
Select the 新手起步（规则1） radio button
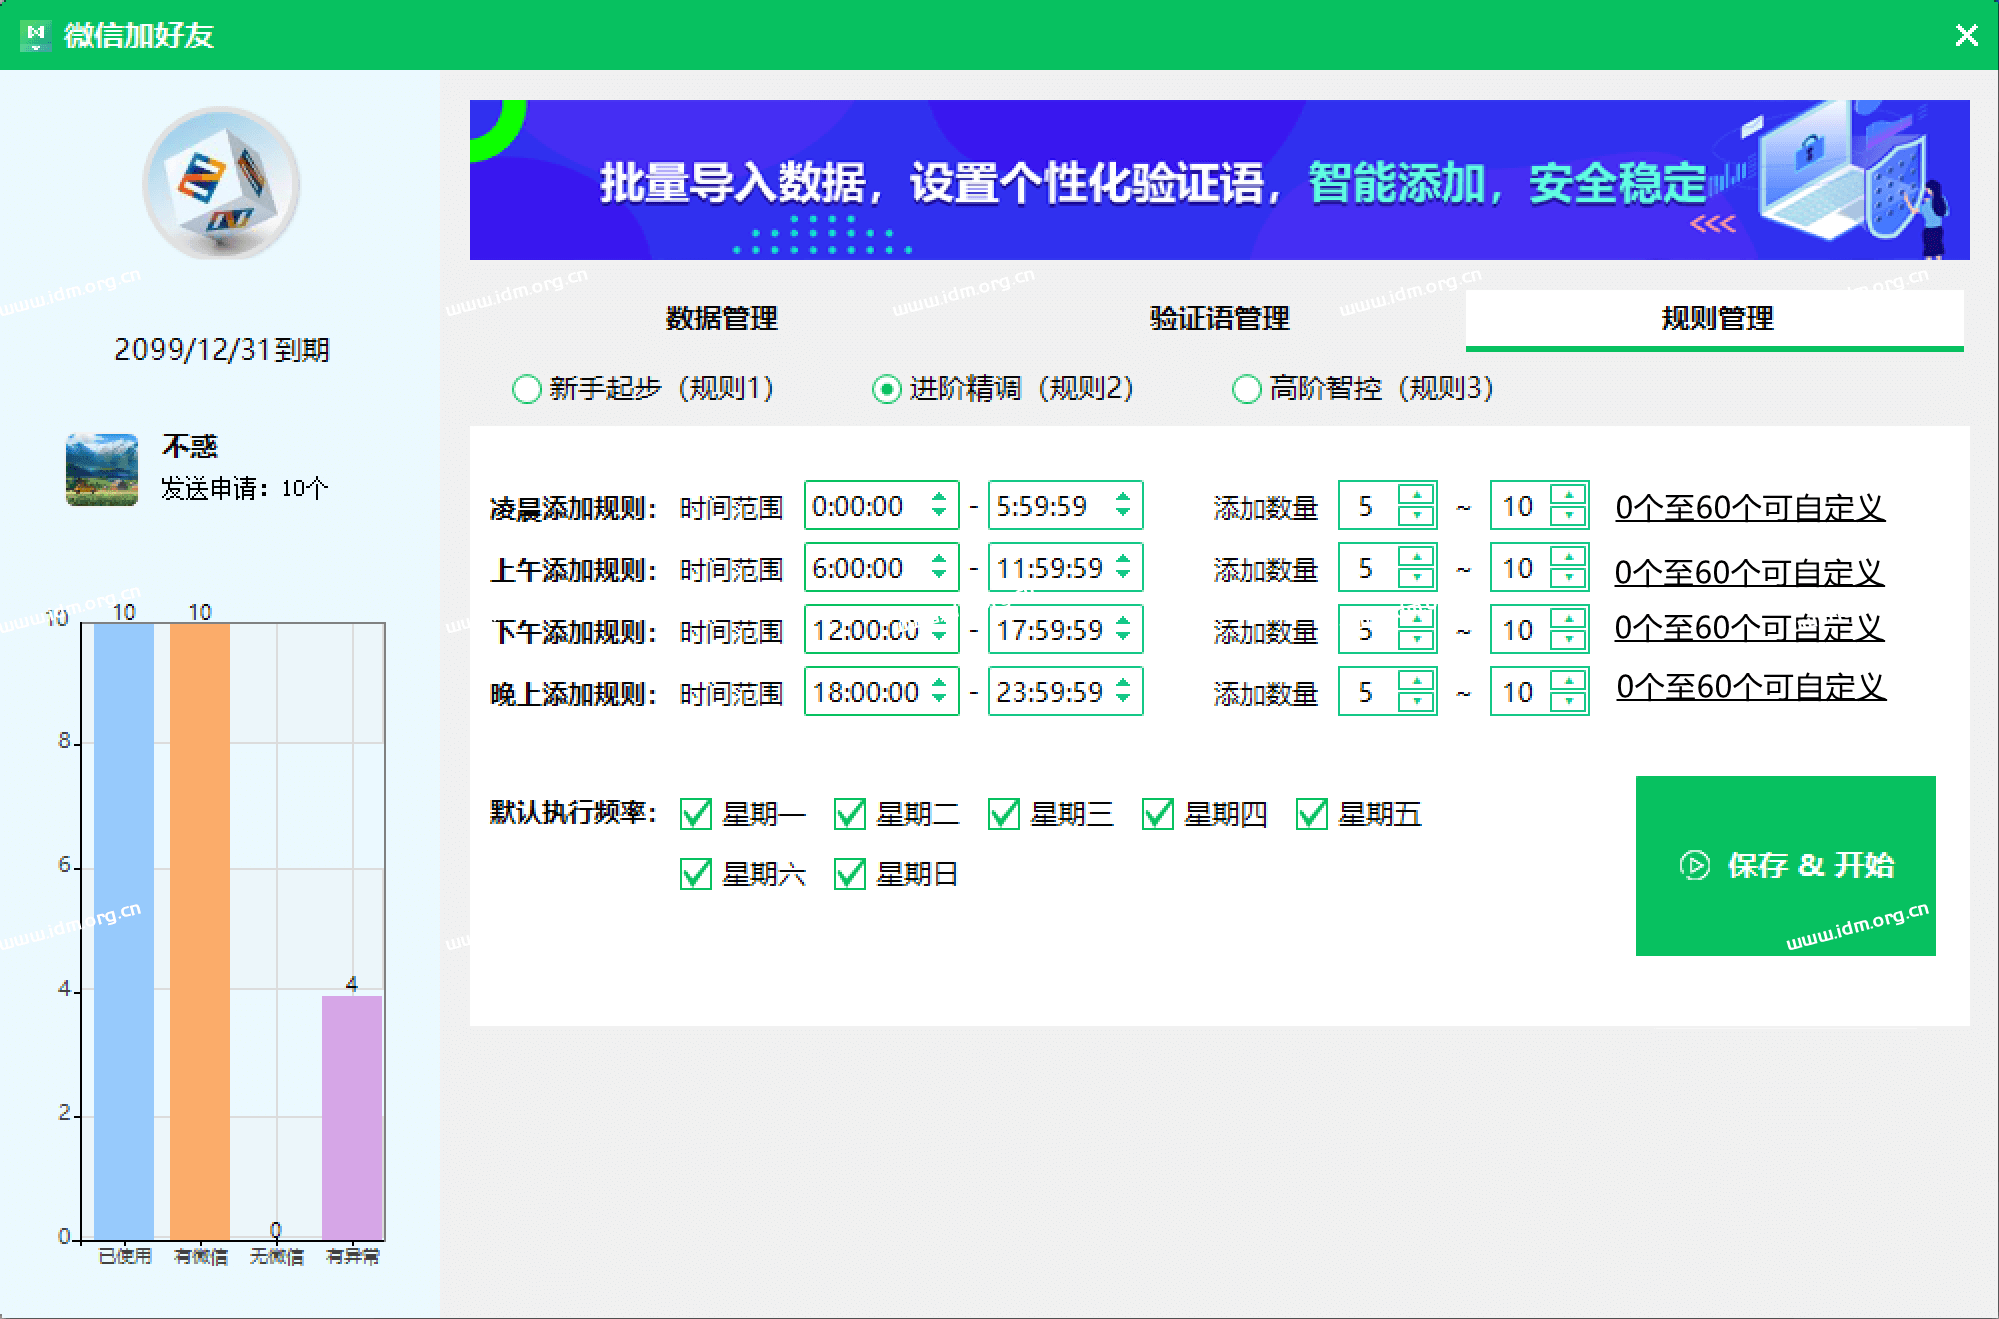pos(526,389)
